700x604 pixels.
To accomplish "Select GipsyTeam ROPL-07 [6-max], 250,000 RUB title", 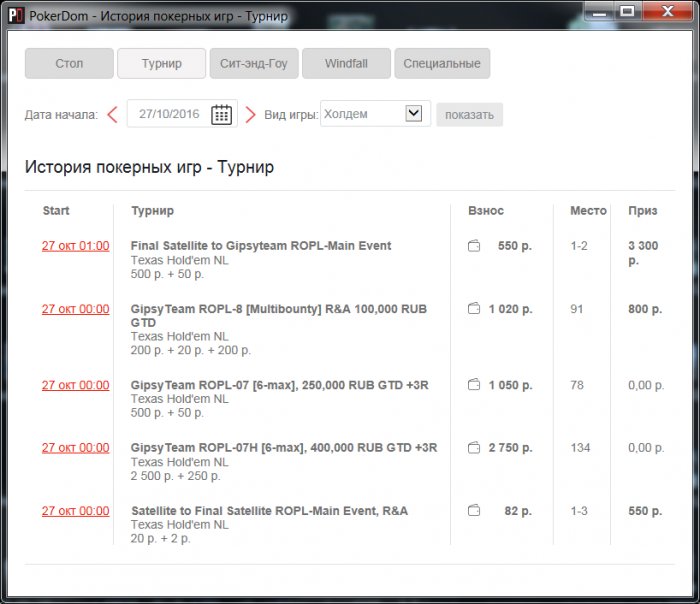I will (x=279, y=385).
